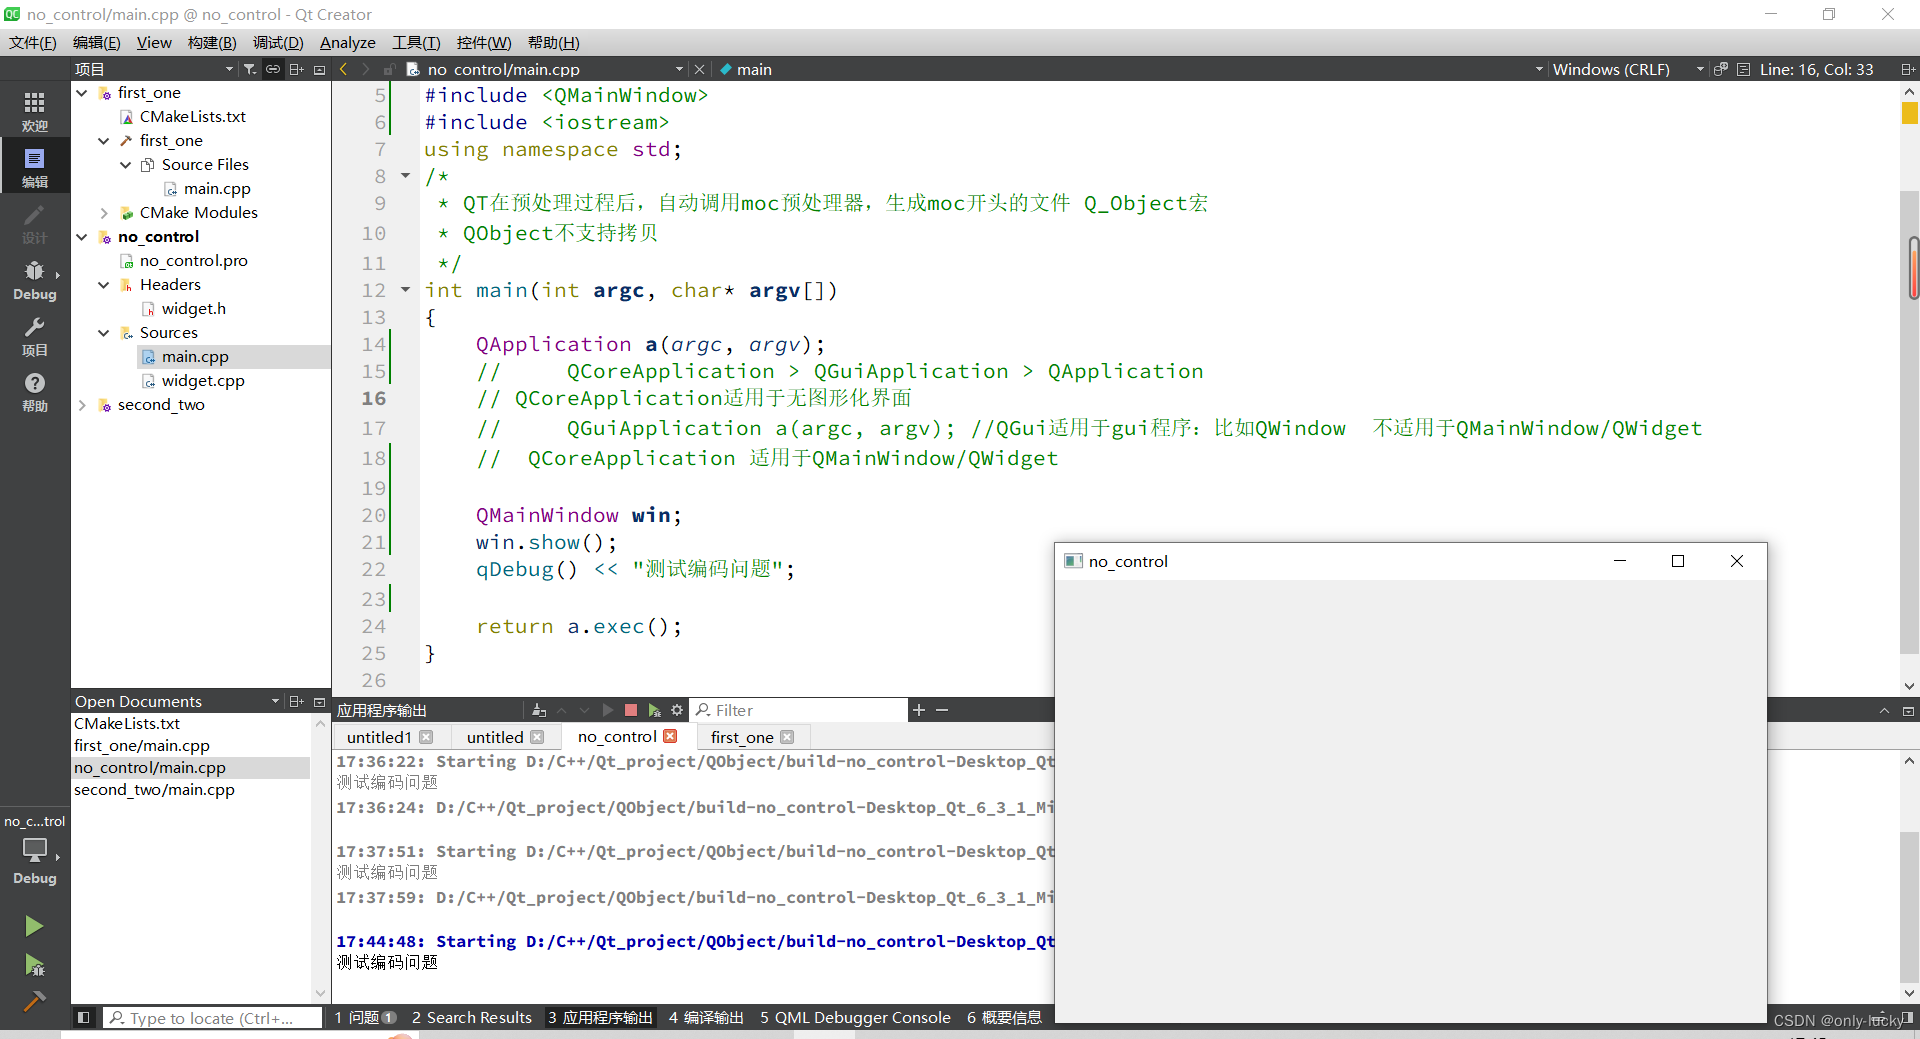Toggle Synchronize with Editor link icon
The width and height of the screenshot is (1920, 1039).
272,69
